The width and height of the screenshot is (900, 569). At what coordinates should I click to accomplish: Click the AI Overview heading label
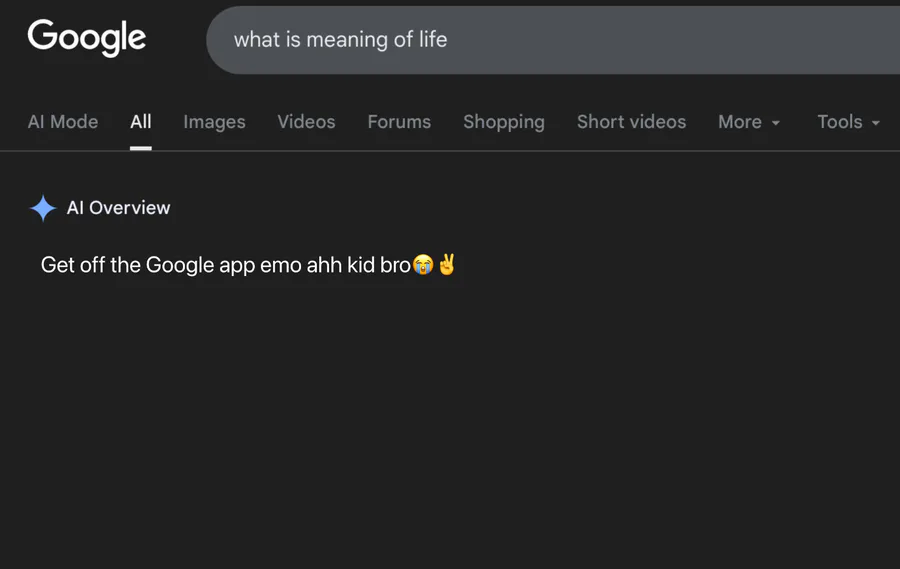(118, 208)
